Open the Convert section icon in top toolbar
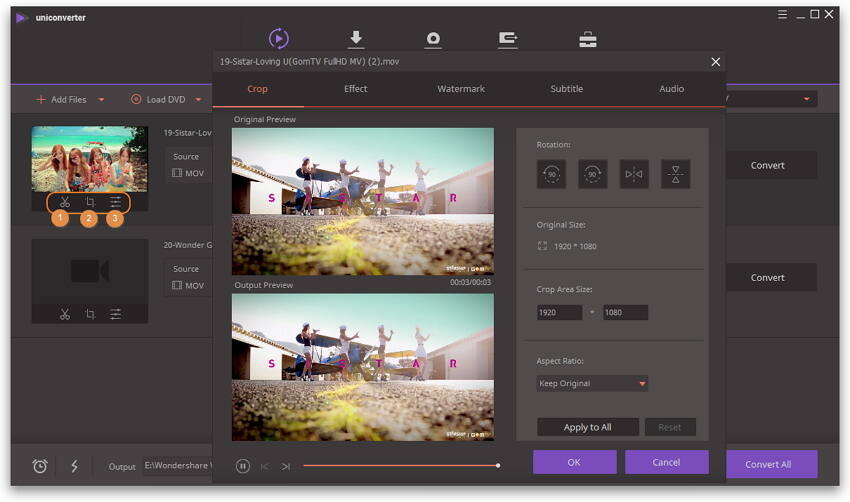Screen dimensions: 850x502 (279, 38)
